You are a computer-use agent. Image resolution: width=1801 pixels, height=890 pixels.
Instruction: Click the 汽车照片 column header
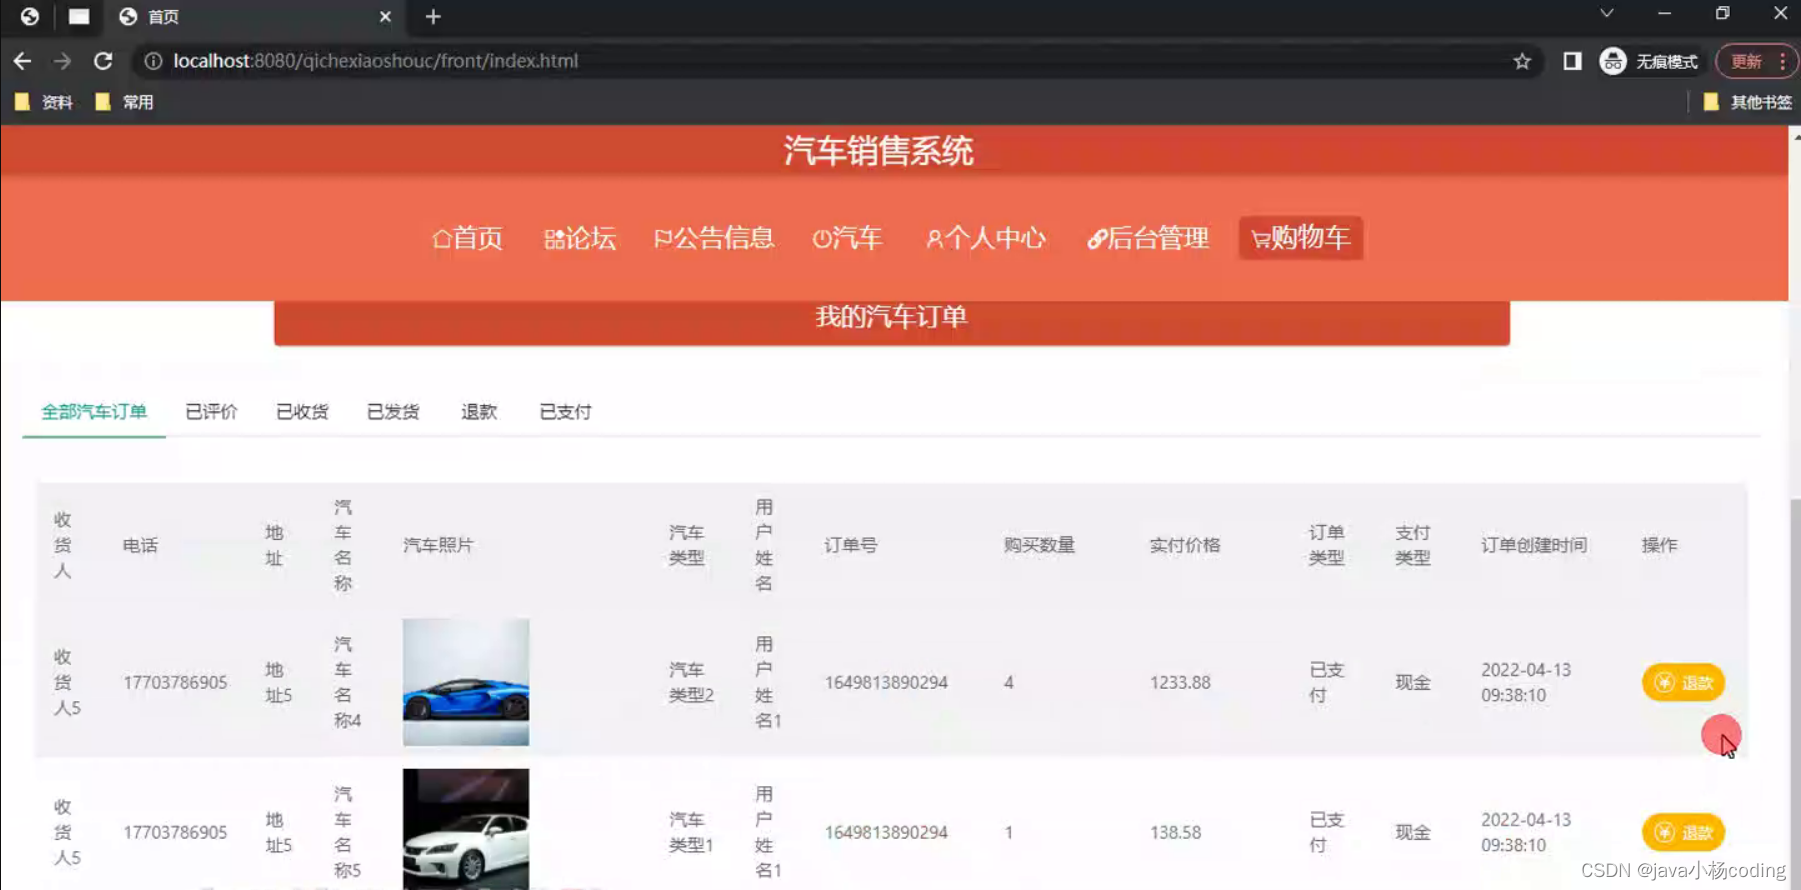(438, 545)
